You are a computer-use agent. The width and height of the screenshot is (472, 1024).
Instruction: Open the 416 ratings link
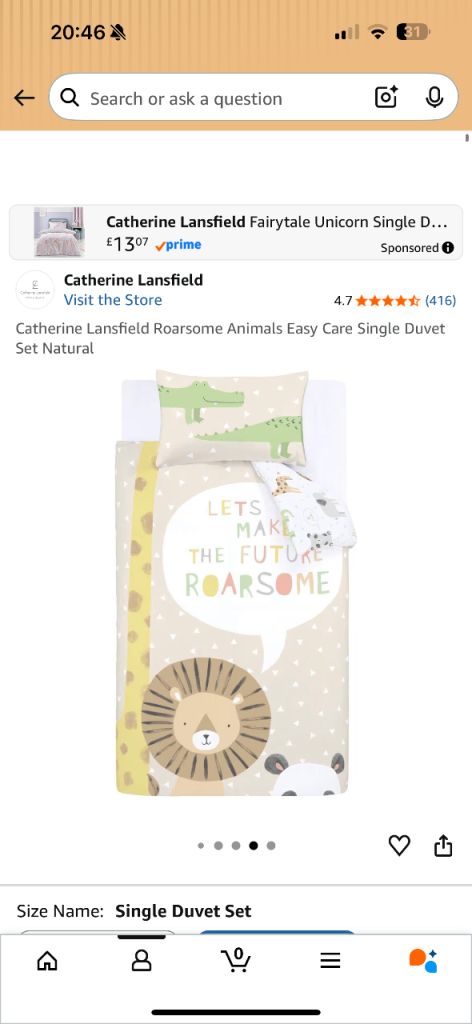[441, 300]
